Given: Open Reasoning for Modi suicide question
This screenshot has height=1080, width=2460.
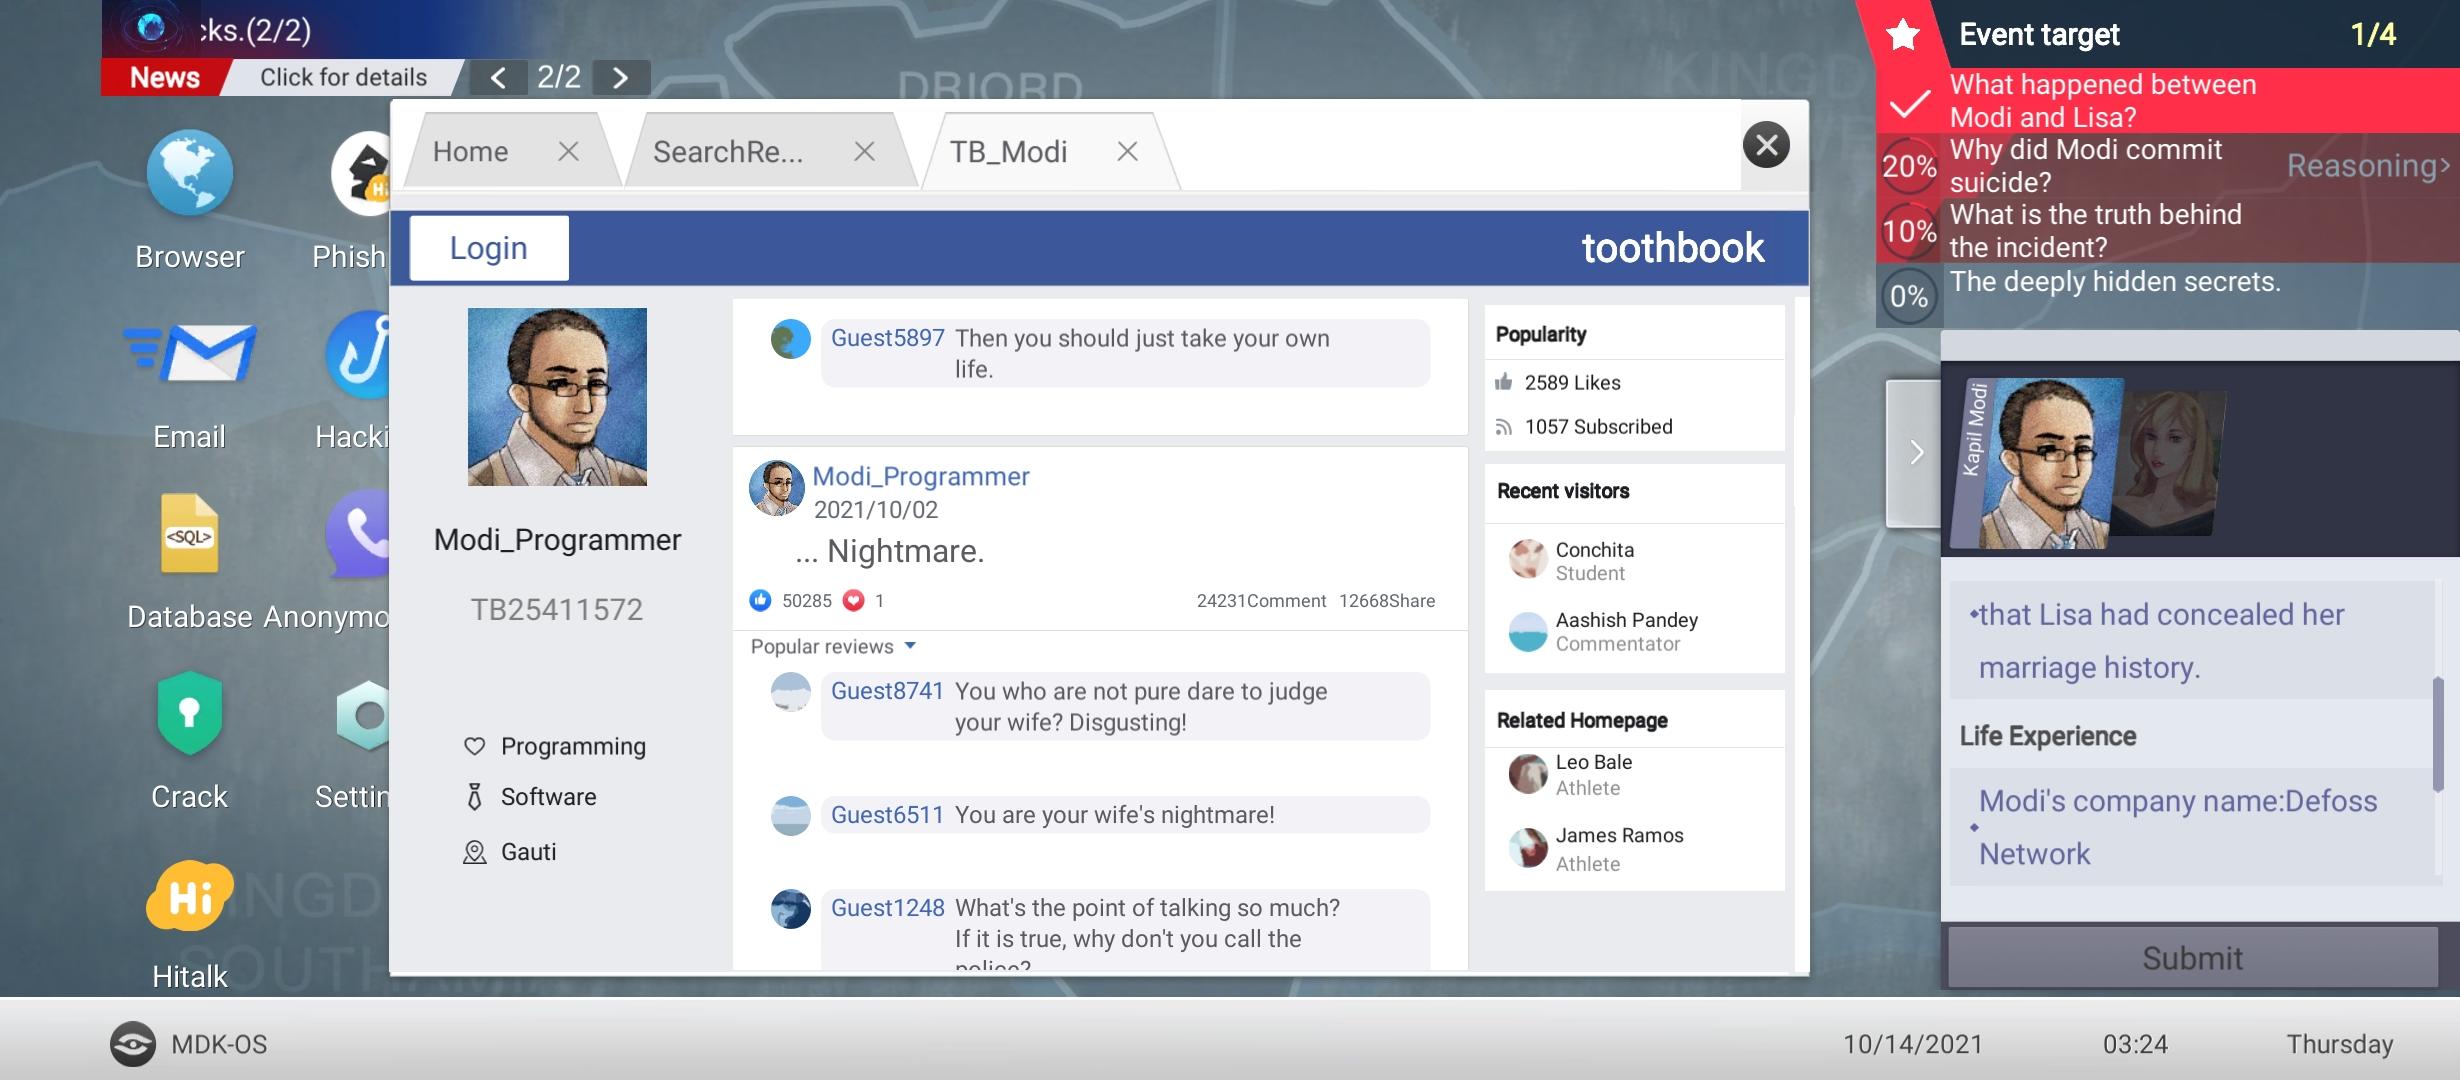Looking at the screenshot, I should 2366,166.
